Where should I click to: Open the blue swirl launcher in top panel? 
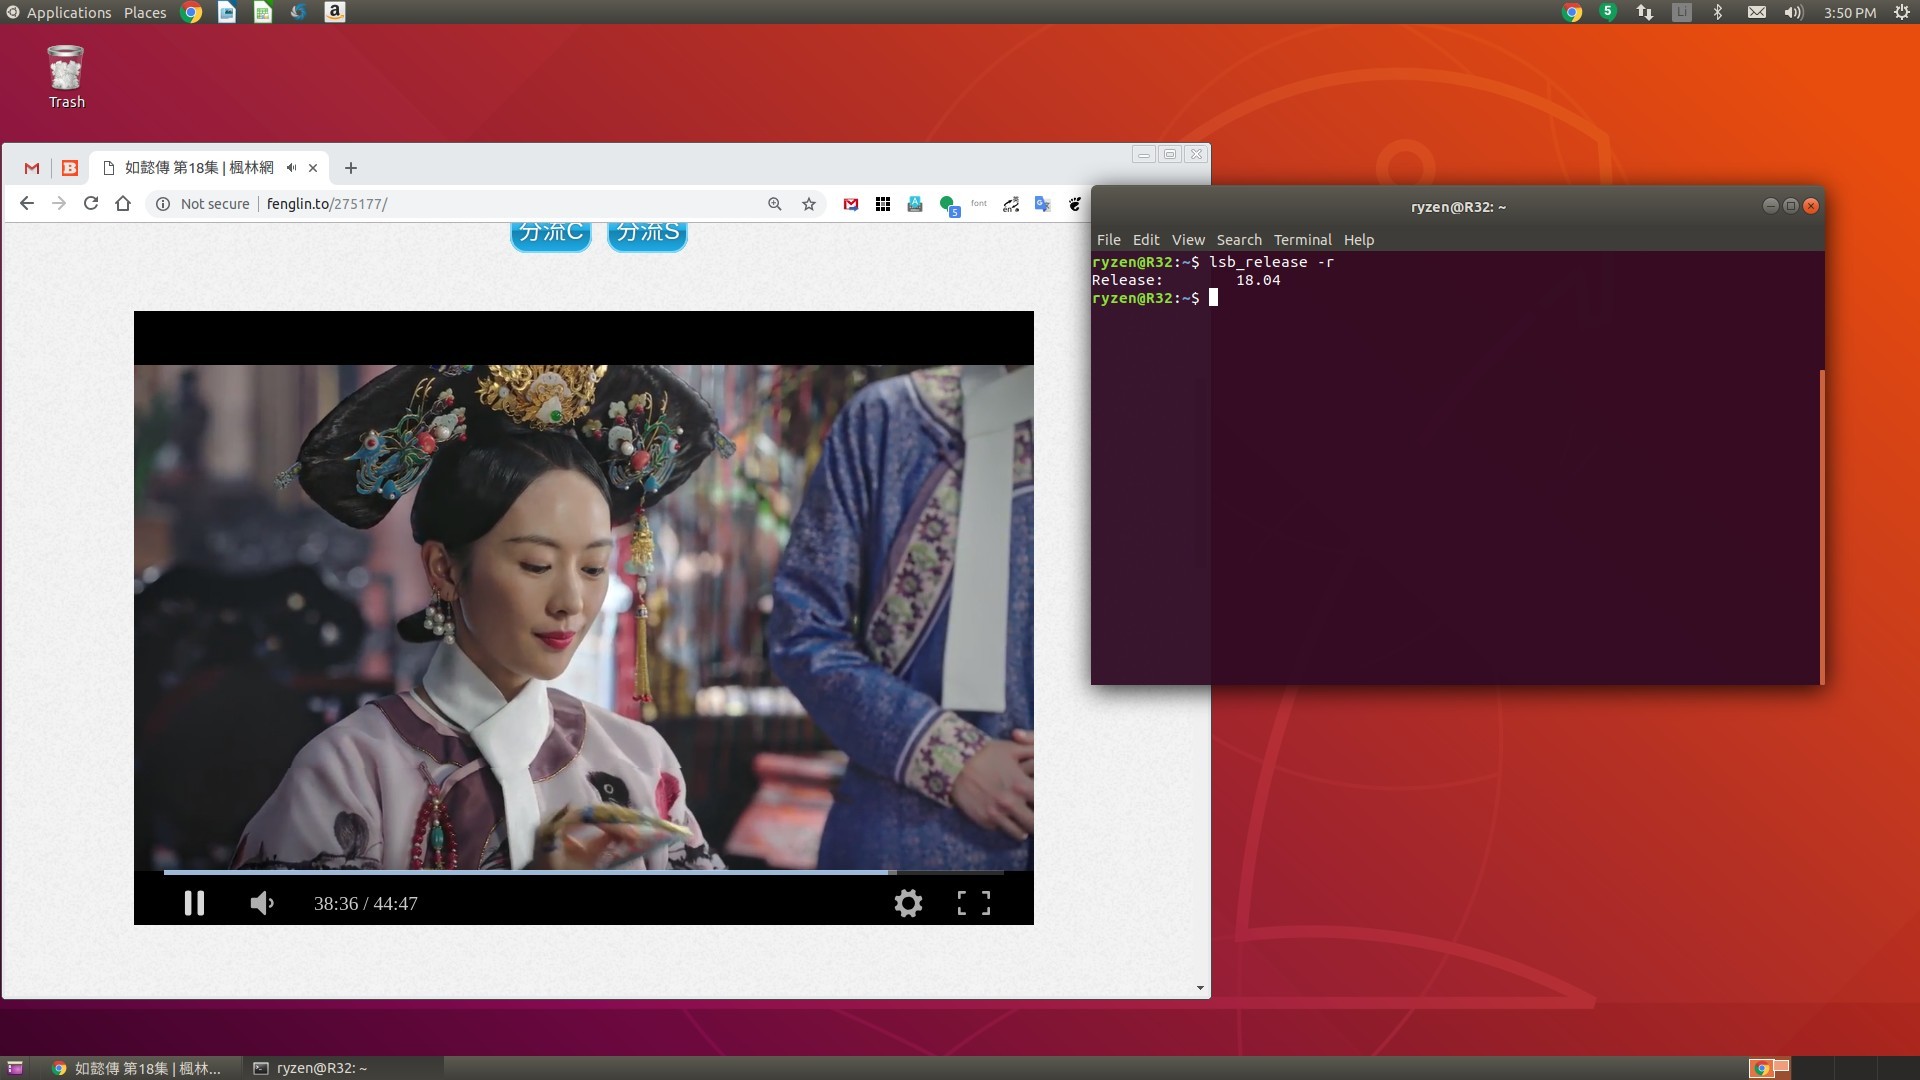coord(298,12)
